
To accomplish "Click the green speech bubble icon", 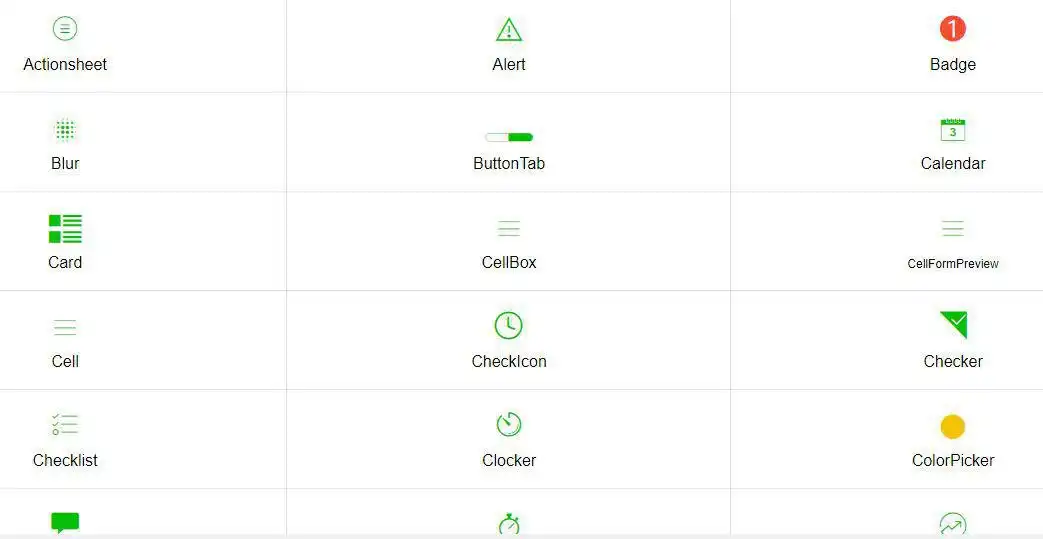I will [65, 522].
